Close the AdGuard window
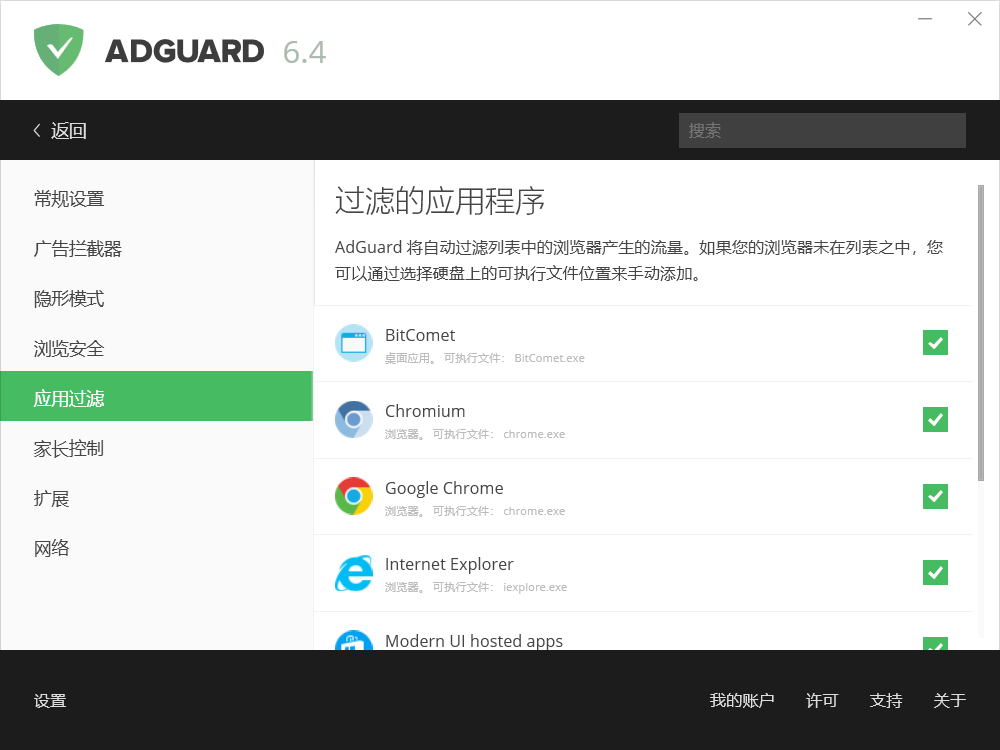Image resolution: width=1000 pixels, height=750 pixels. pos(974,19)
